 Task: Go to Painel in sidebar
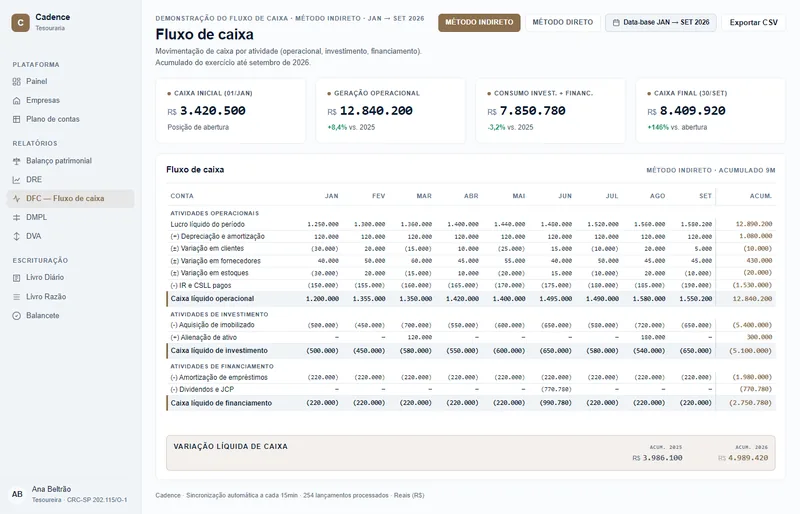pos(70,82)
